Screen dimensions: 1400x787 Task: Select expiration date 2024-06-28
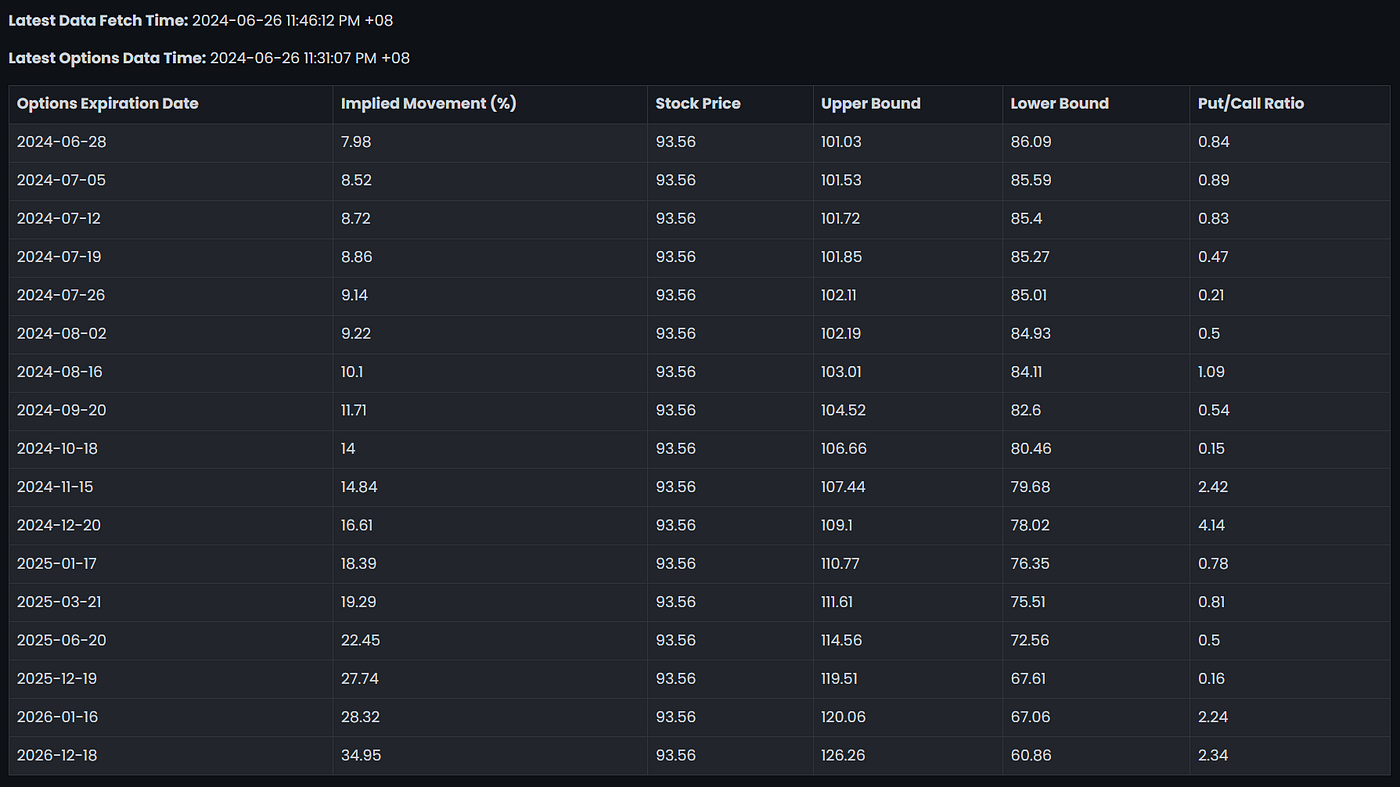(62, 142)
